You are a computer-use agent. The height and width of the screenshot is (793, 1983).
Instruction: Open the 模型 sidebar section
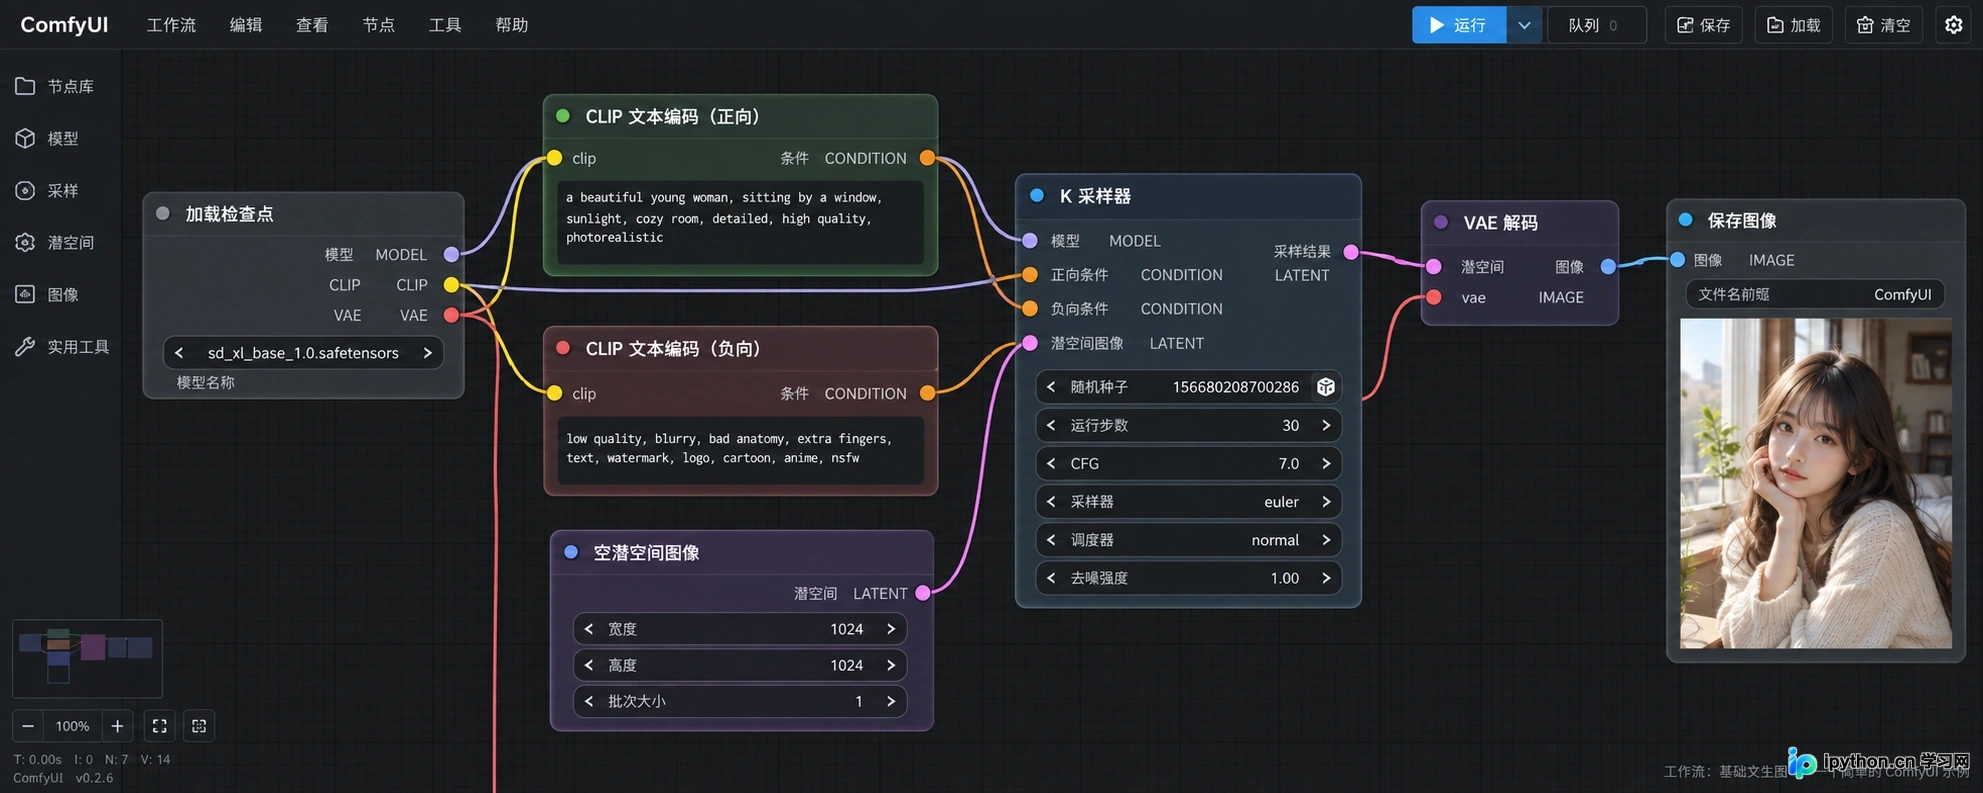(x=48, y=138)
